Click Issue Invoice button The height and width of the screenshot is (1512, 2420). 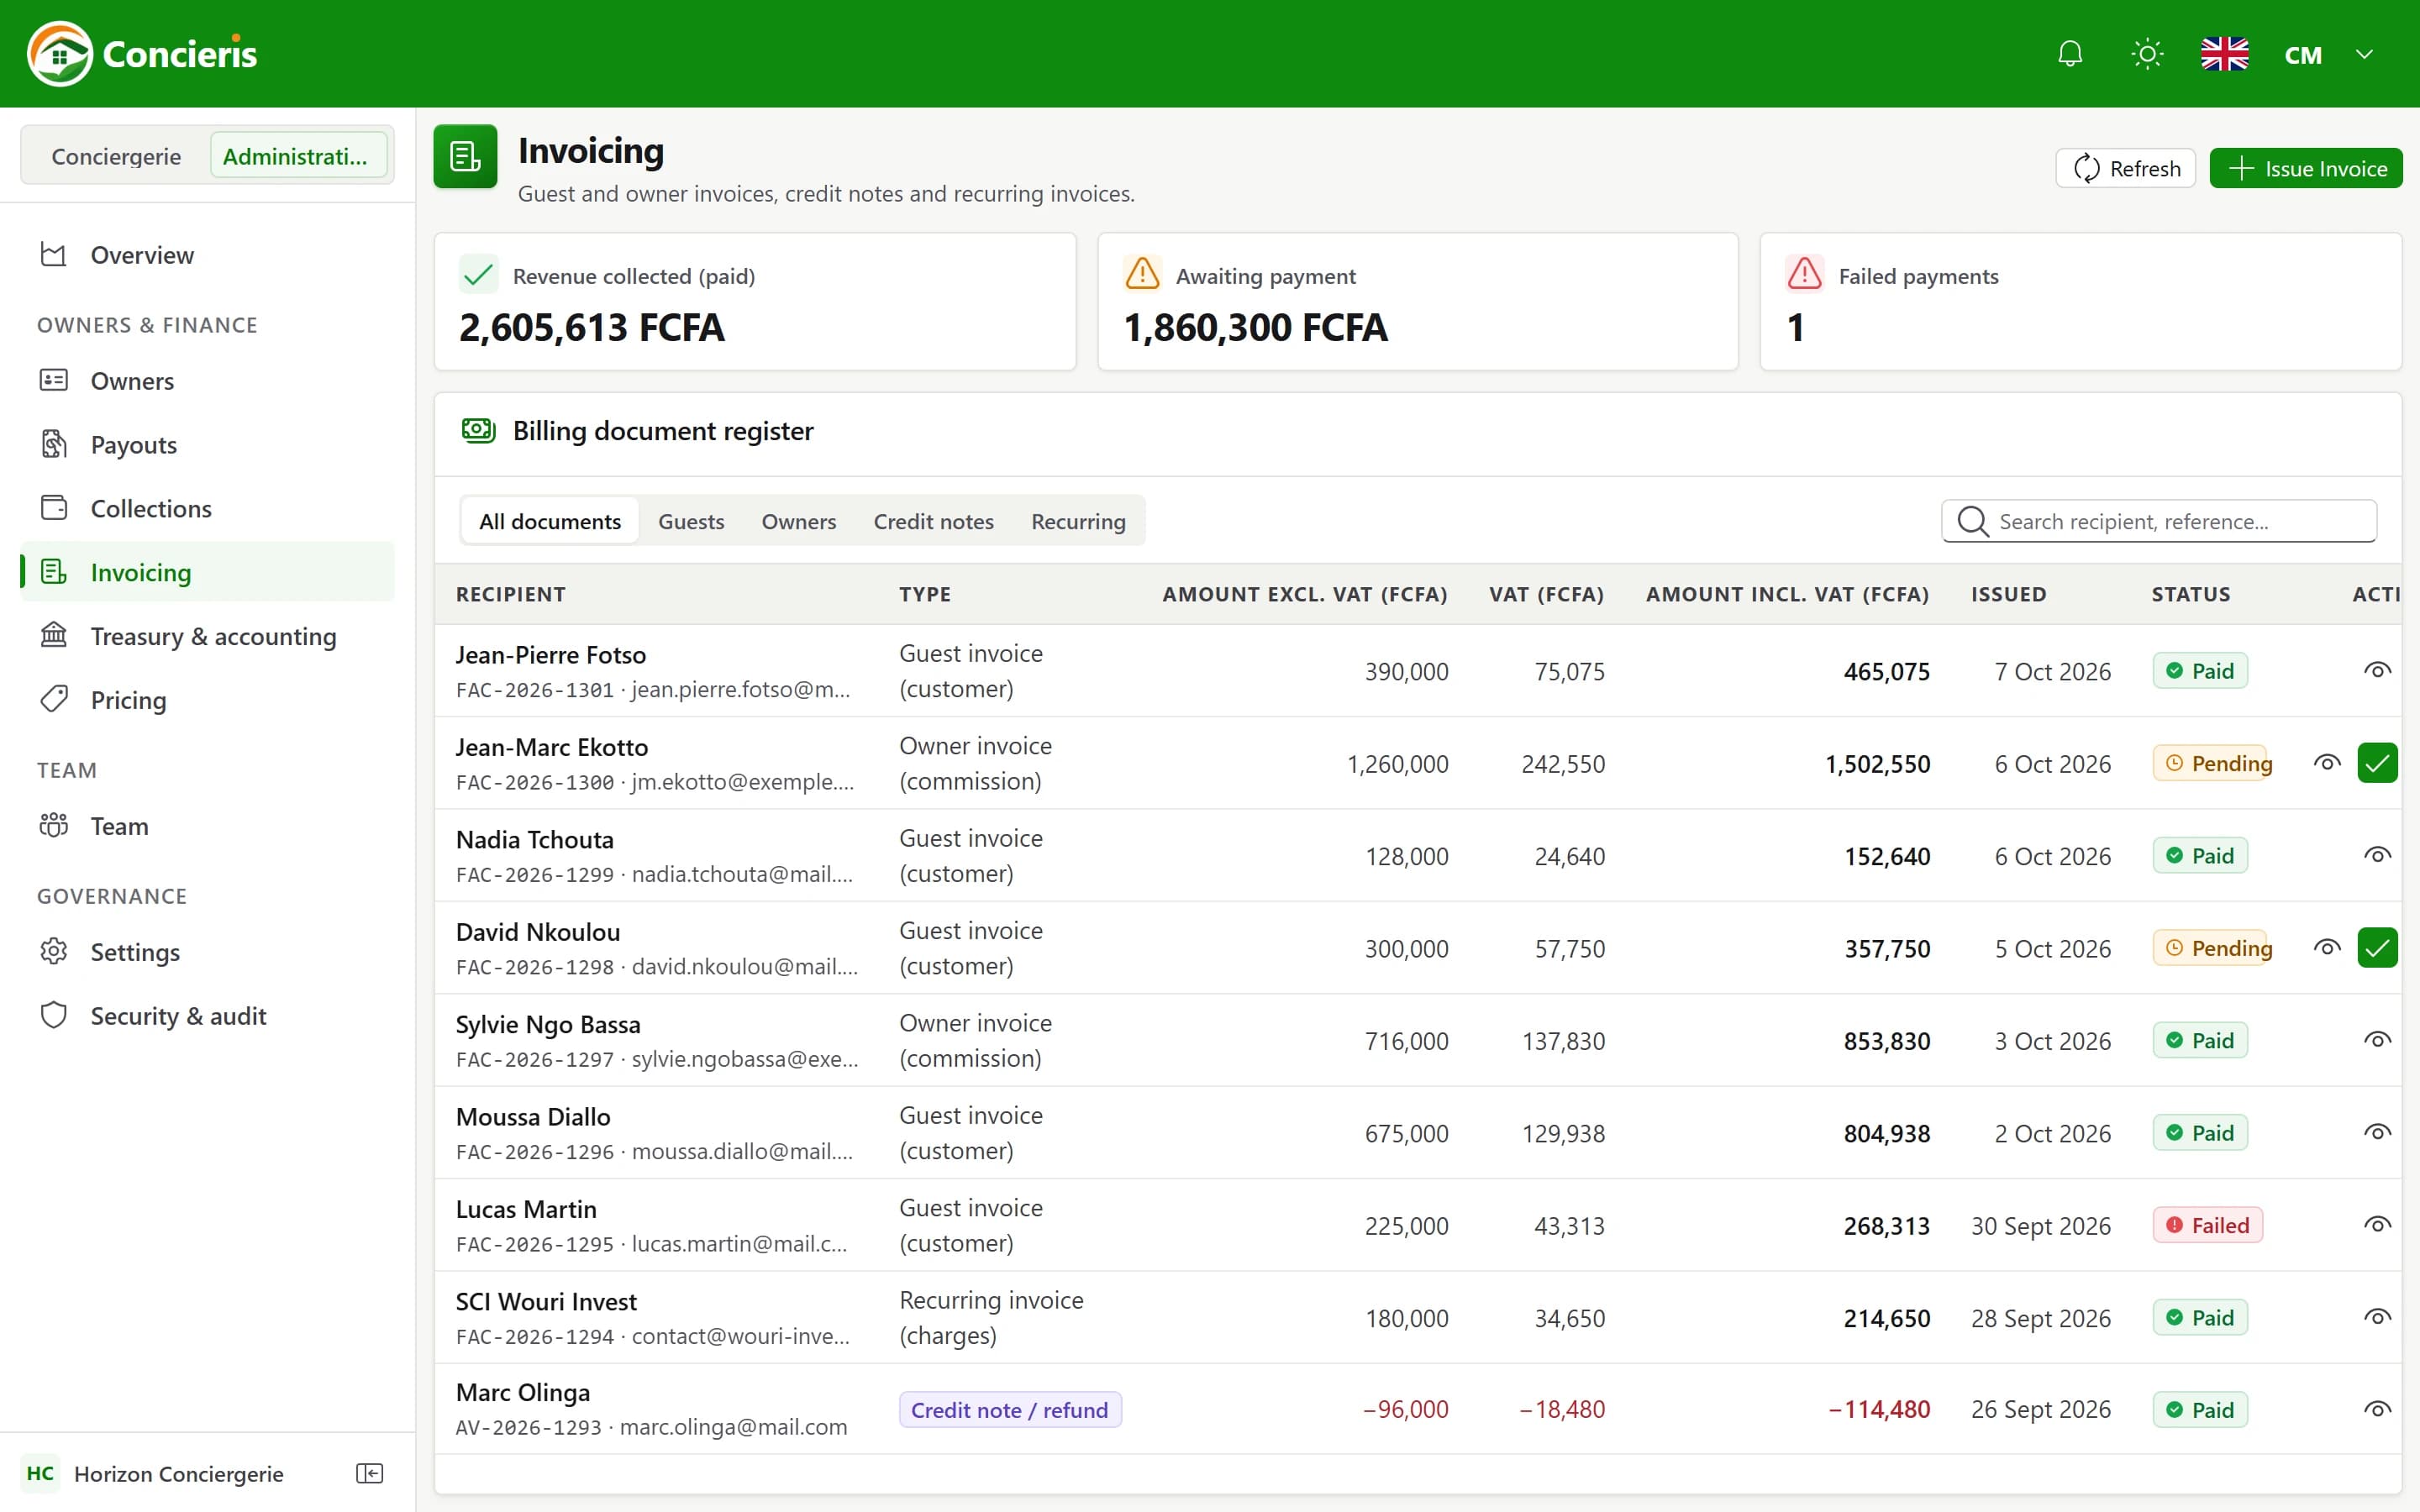[x=2306, y=168]
